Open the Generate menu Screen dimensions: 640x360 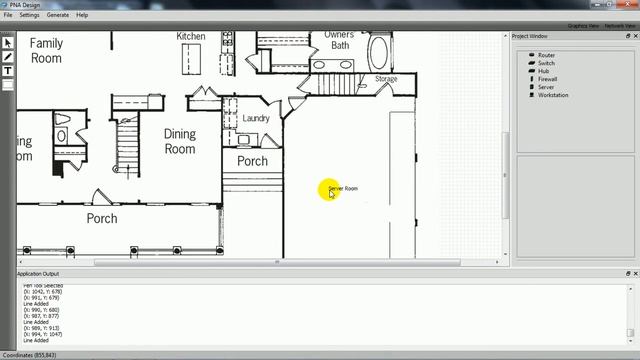click(58, 15)
